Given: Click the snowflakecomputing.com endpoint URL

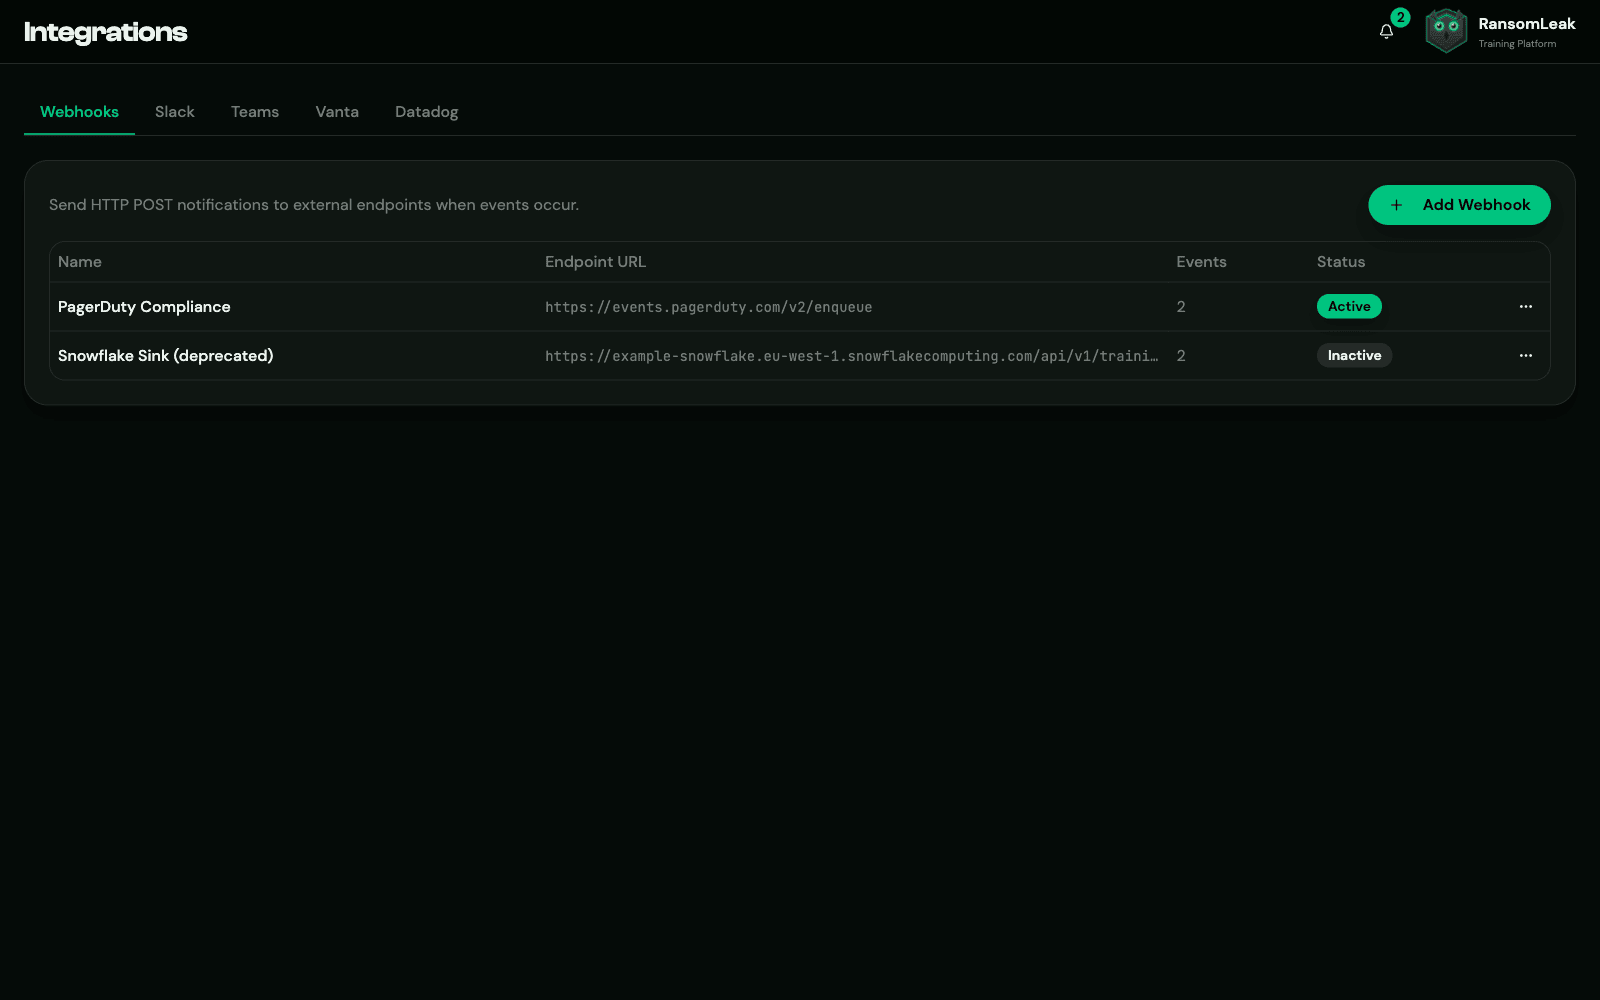Looking at the screenshot, I should [852, 356].
